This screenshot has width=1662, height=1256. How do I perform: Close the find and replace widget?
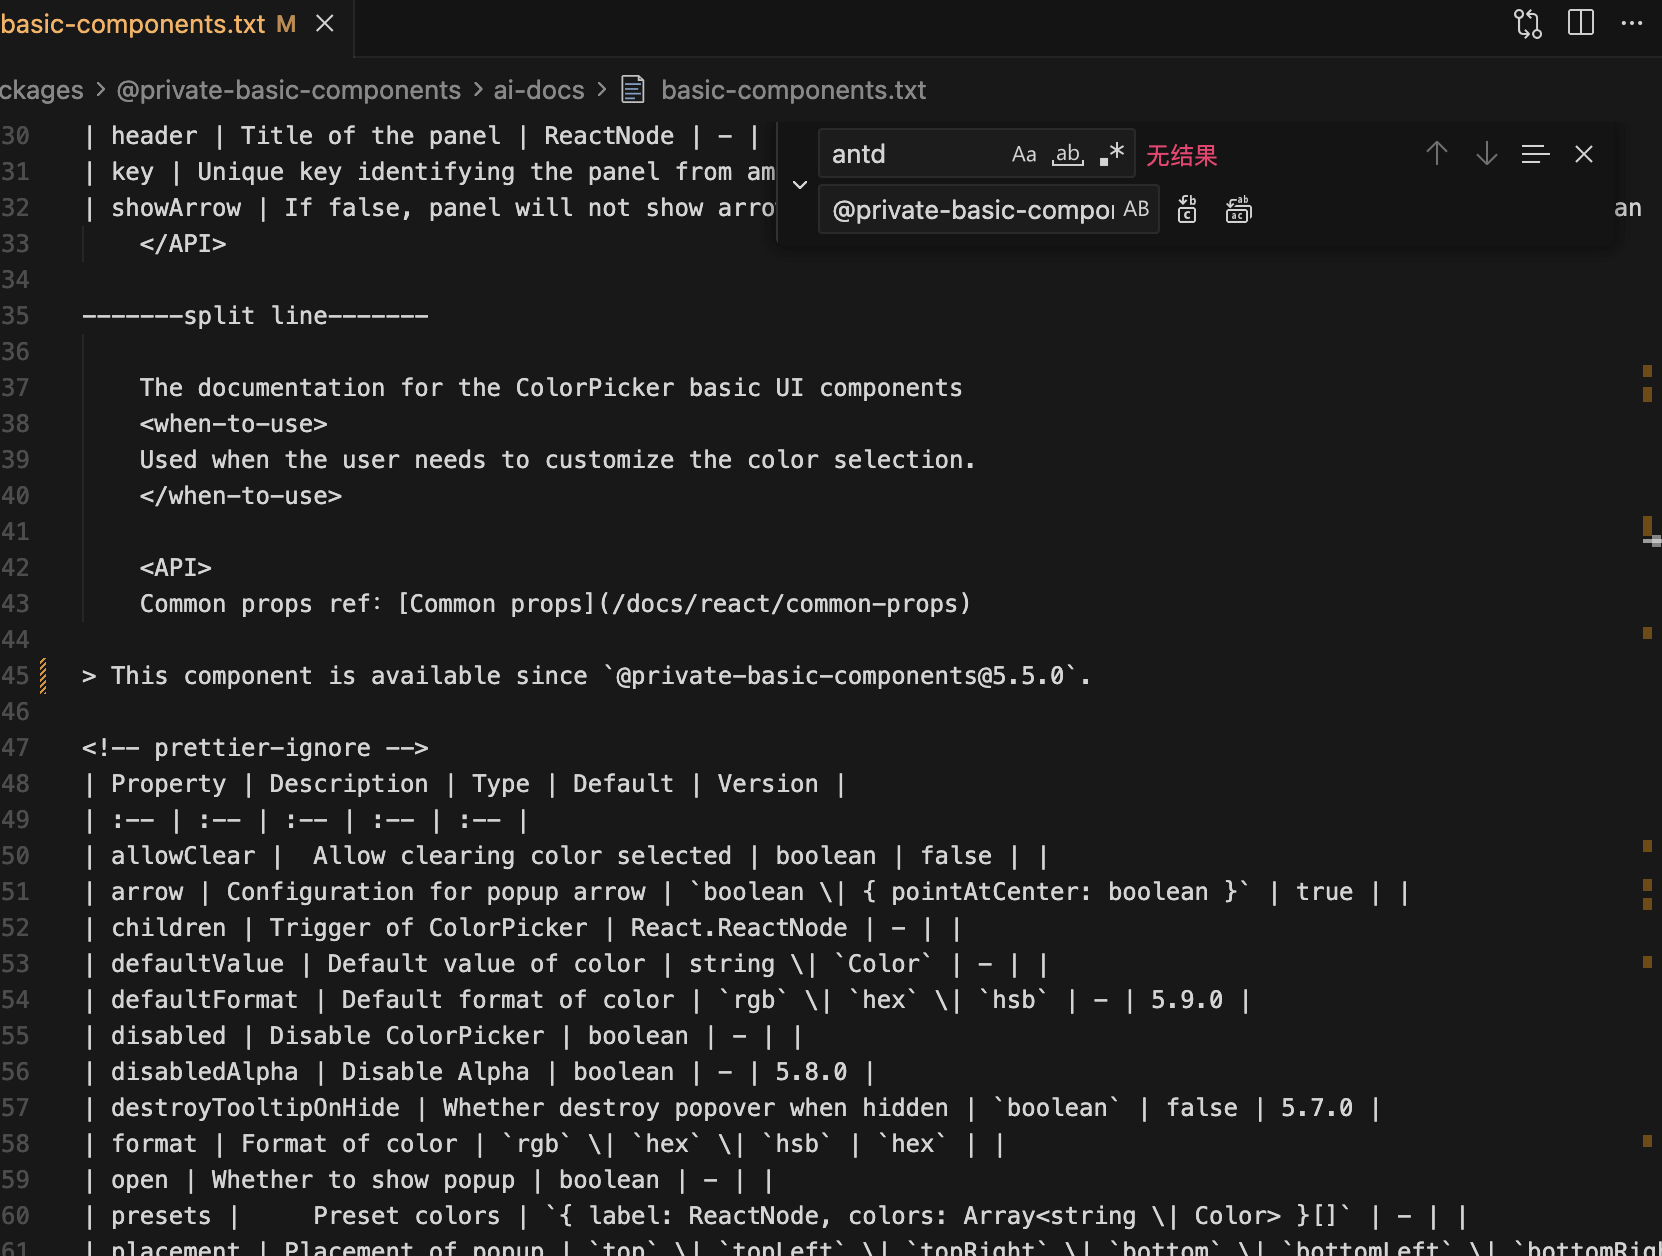(x=1583, y=154)
